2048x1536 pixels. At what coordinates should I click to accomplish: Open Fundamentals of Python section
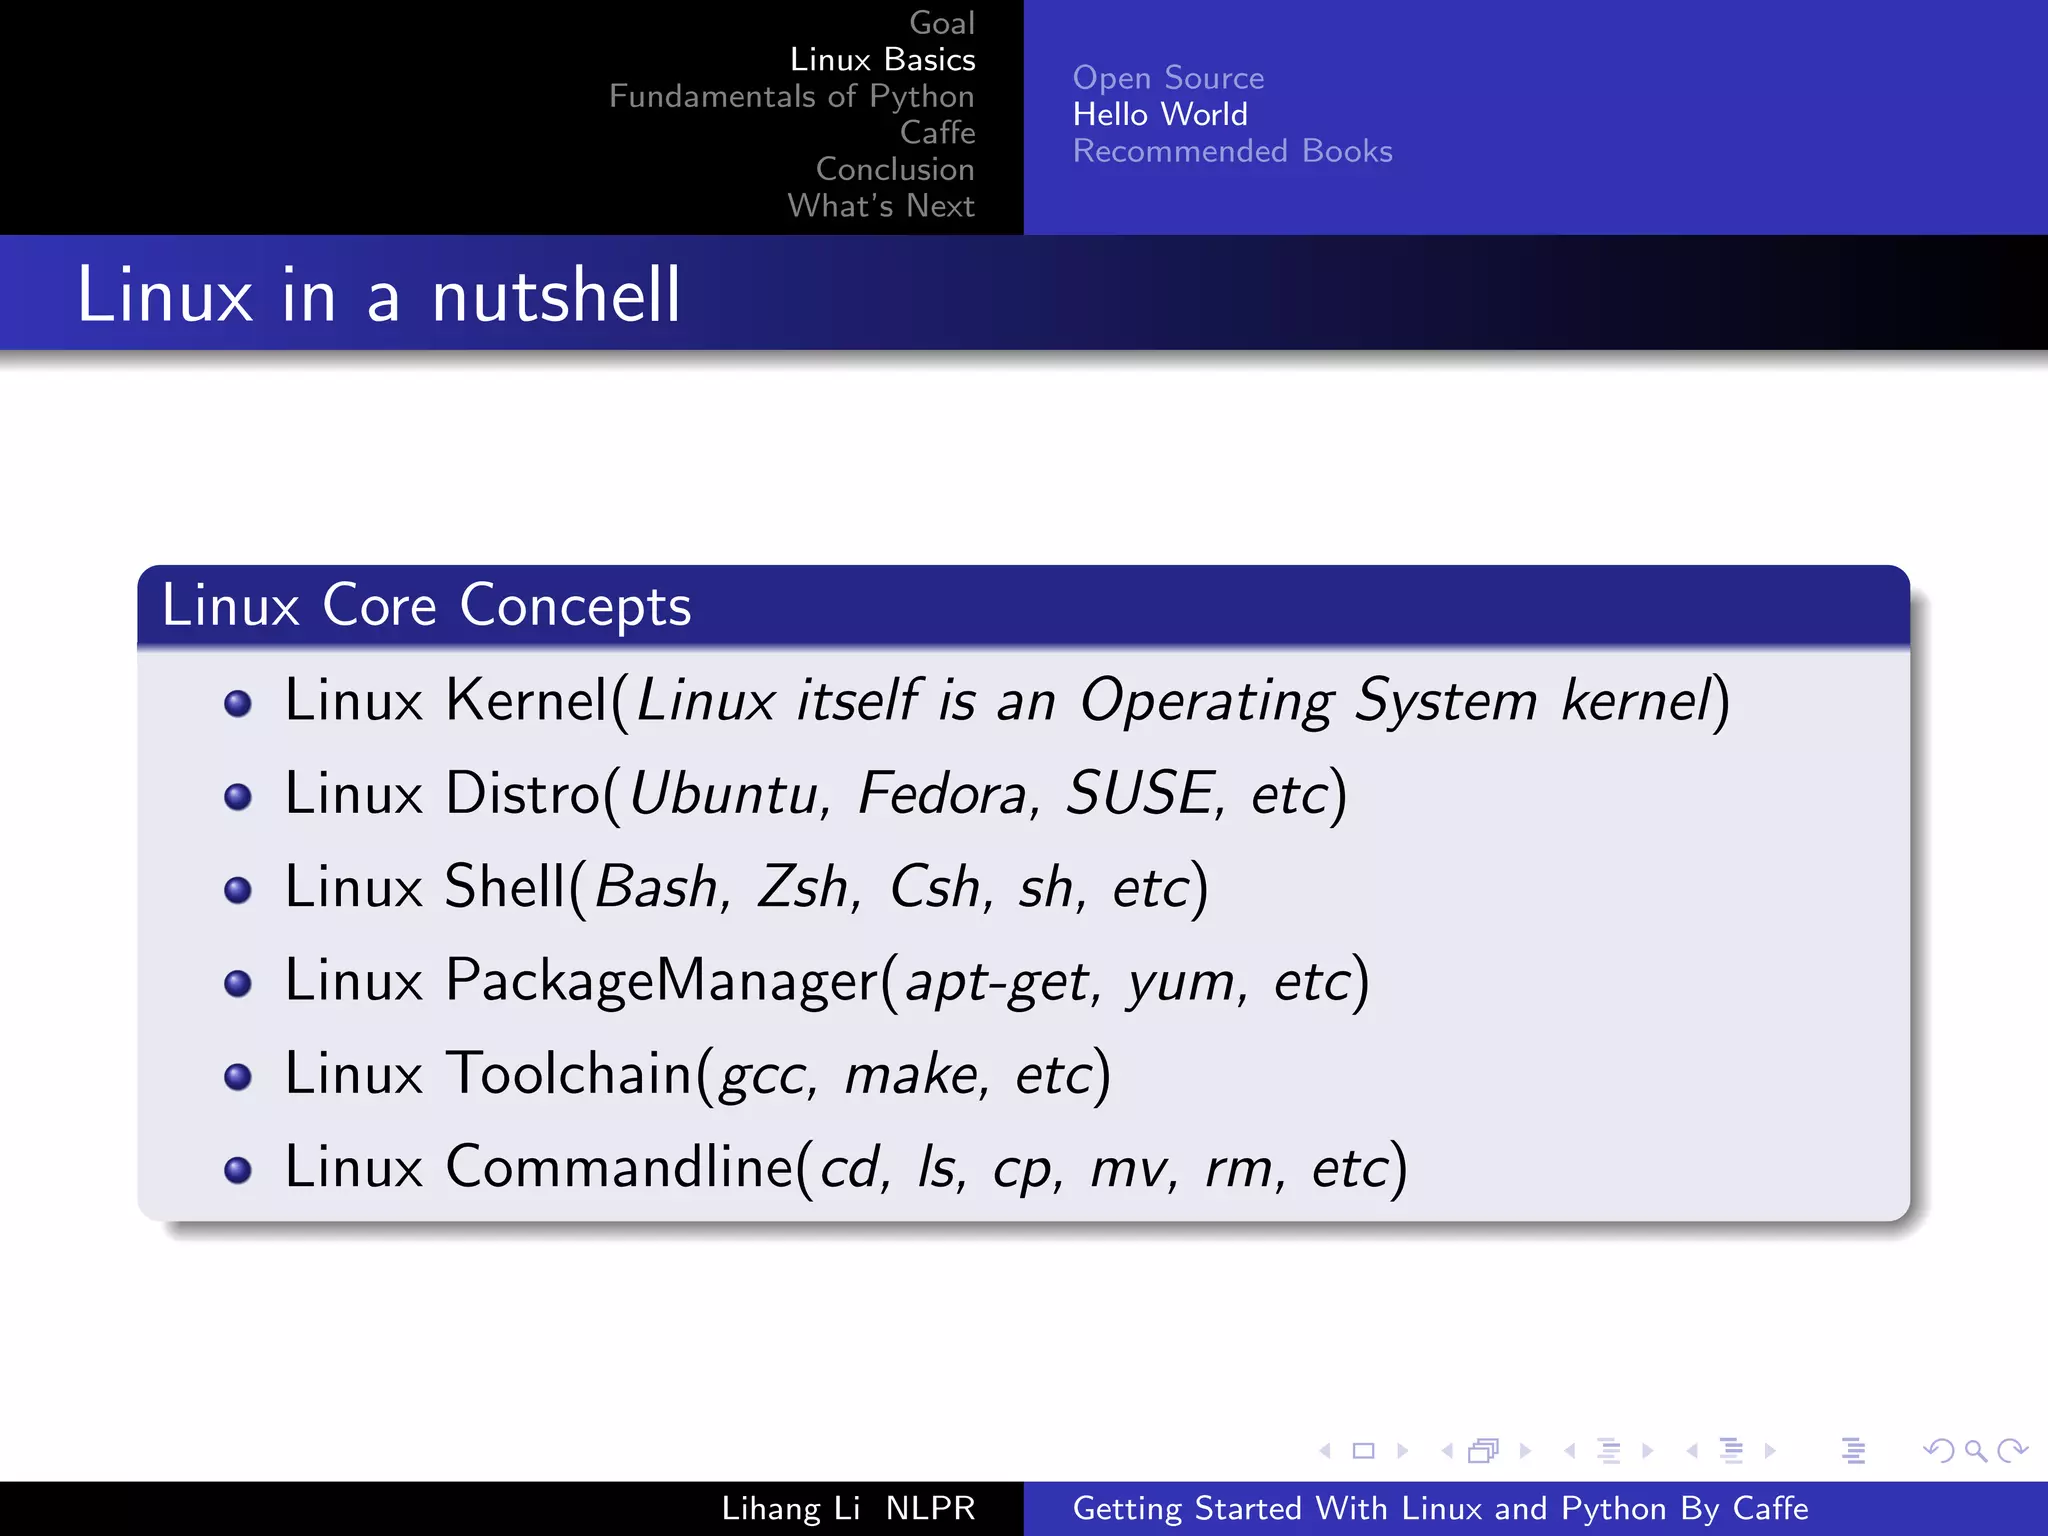point(792,96)
